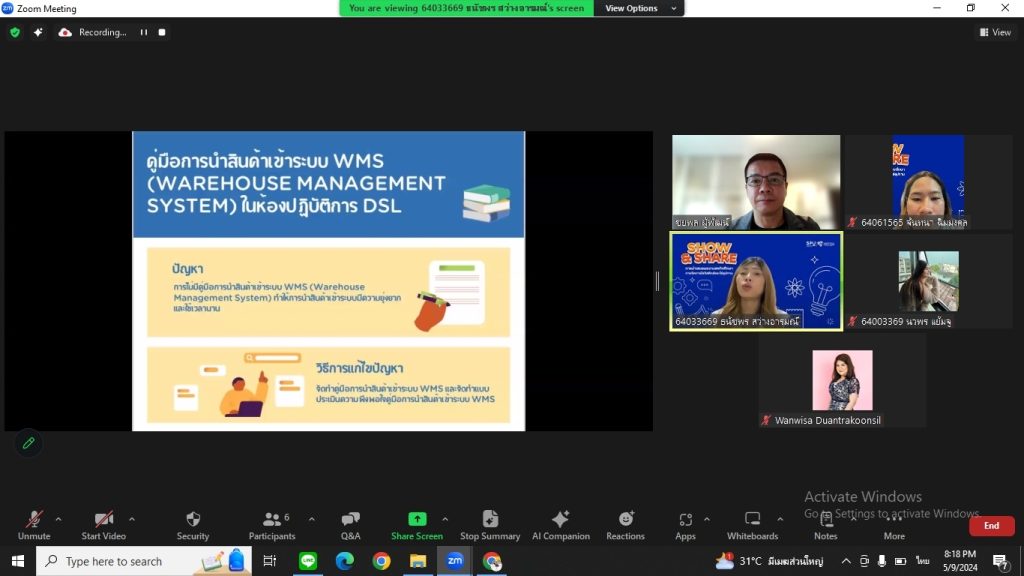The width and height of the screenshot is (1024, 576).
Task: Click the green Share Screen icon
Action: pyautogui.click(x=417, y=519)
